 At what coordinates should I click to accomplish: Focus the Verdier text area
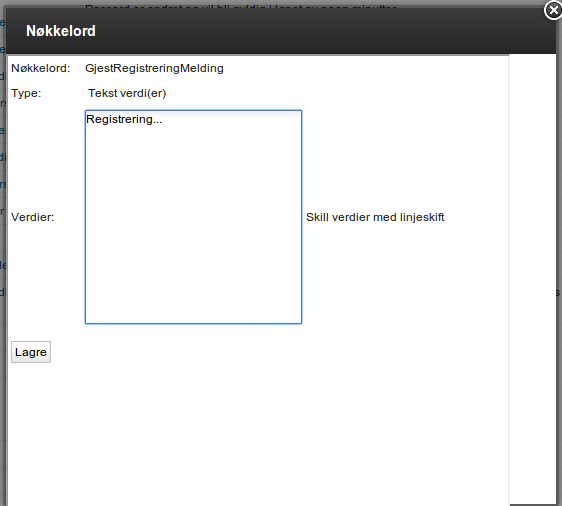pos(194,217)
